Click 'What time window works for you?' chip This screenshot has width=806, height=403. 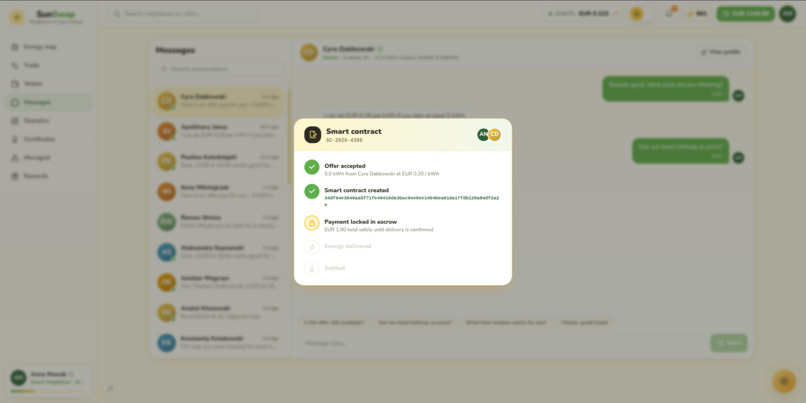click(506, 323)
